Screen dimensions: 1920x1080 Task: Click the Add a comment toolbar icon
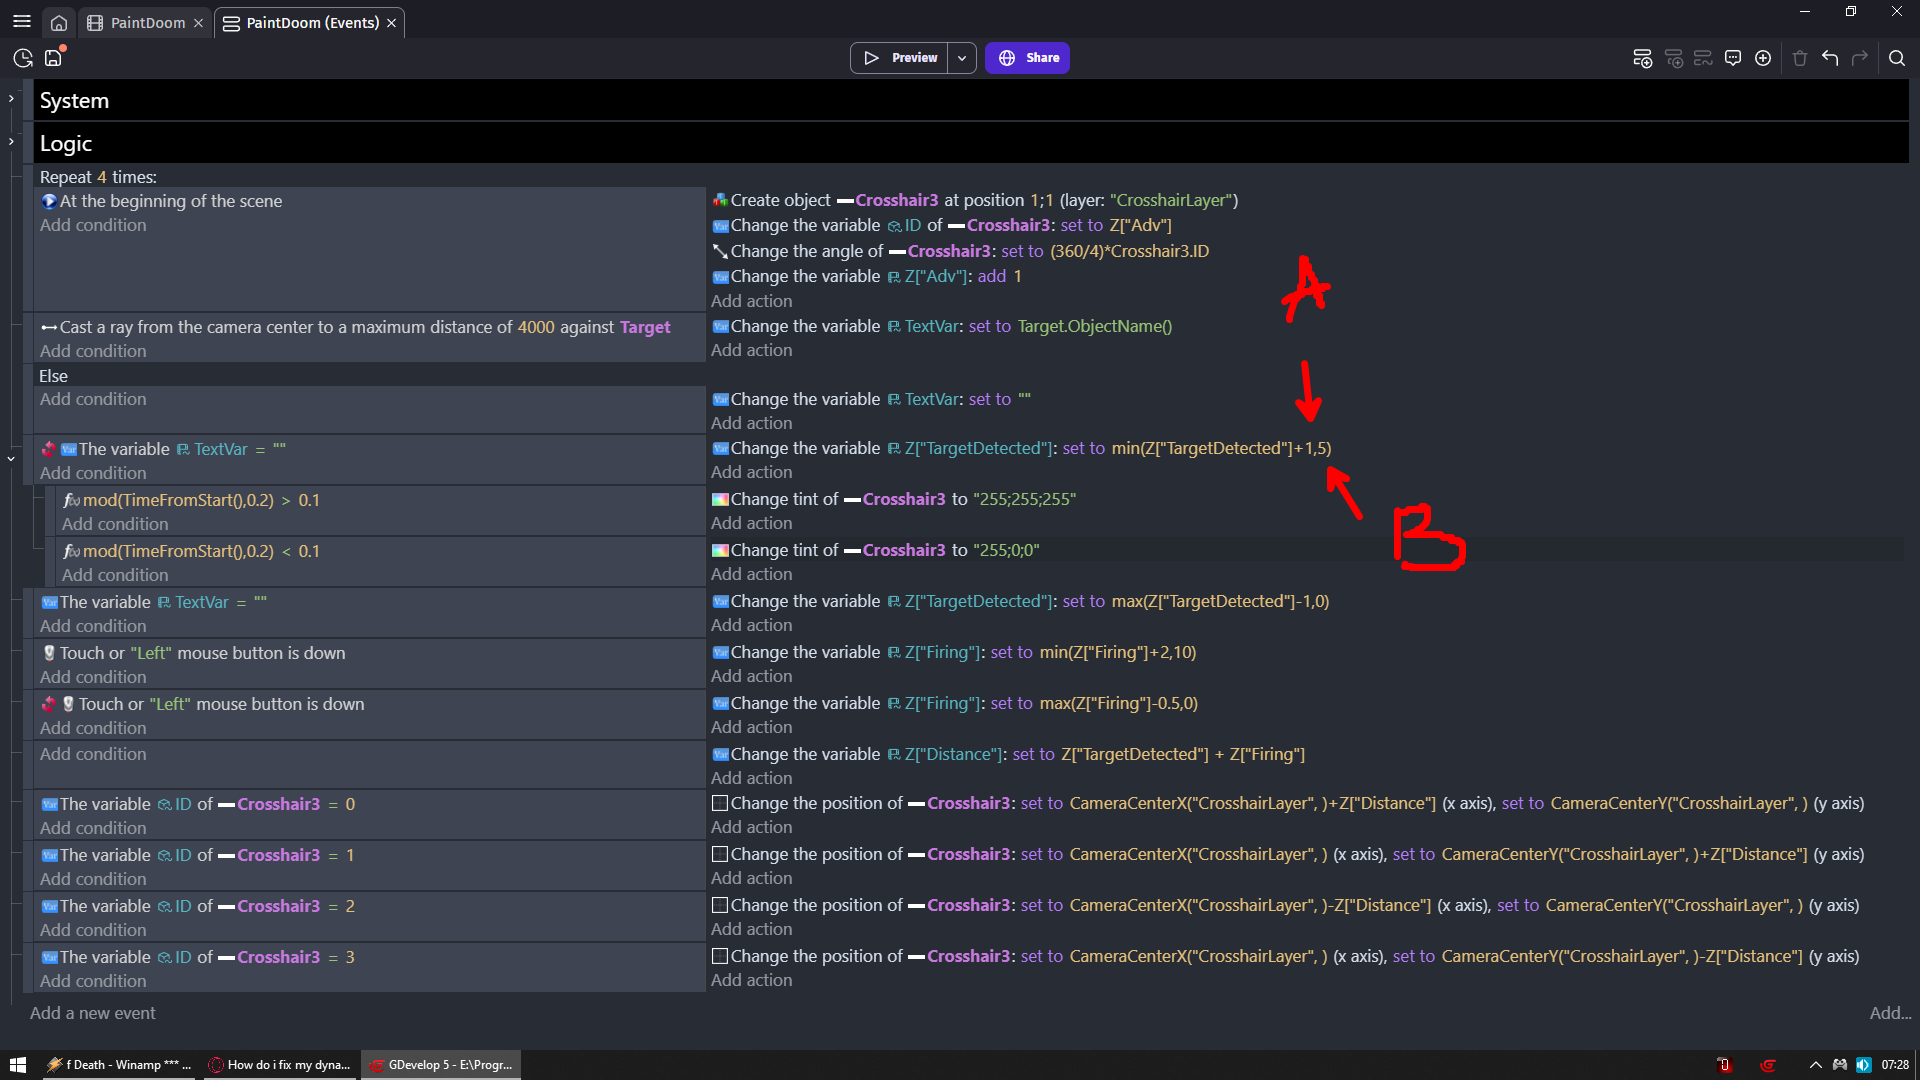[1733, 58]
